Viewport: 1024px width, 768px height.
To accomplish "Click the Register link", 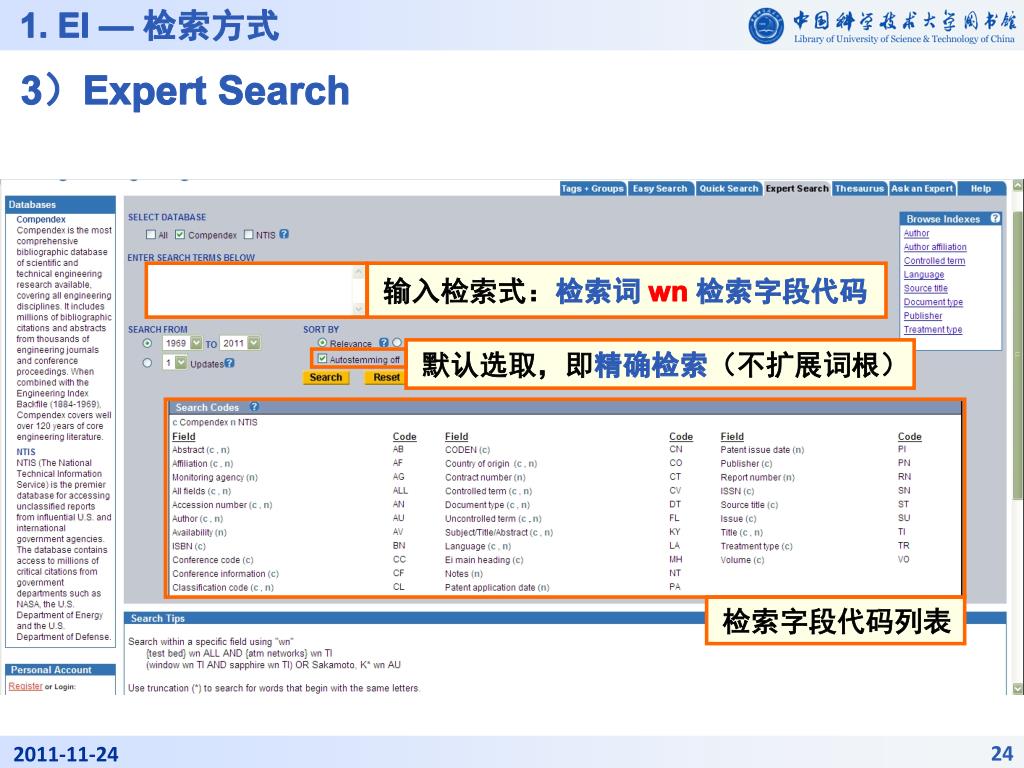I will point(25,686).
